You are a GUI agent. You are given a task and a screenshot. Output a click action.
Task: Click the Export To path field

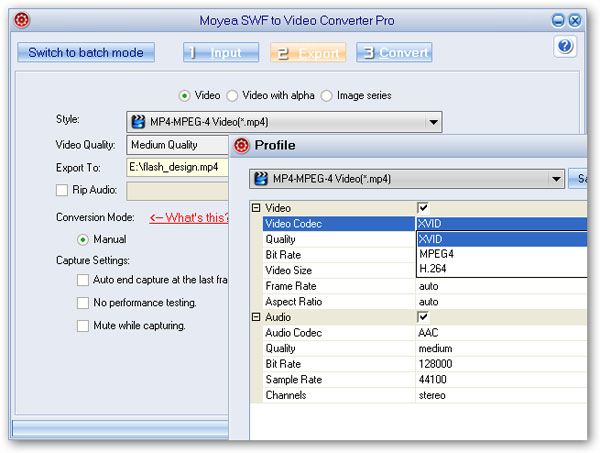point(178,168)
